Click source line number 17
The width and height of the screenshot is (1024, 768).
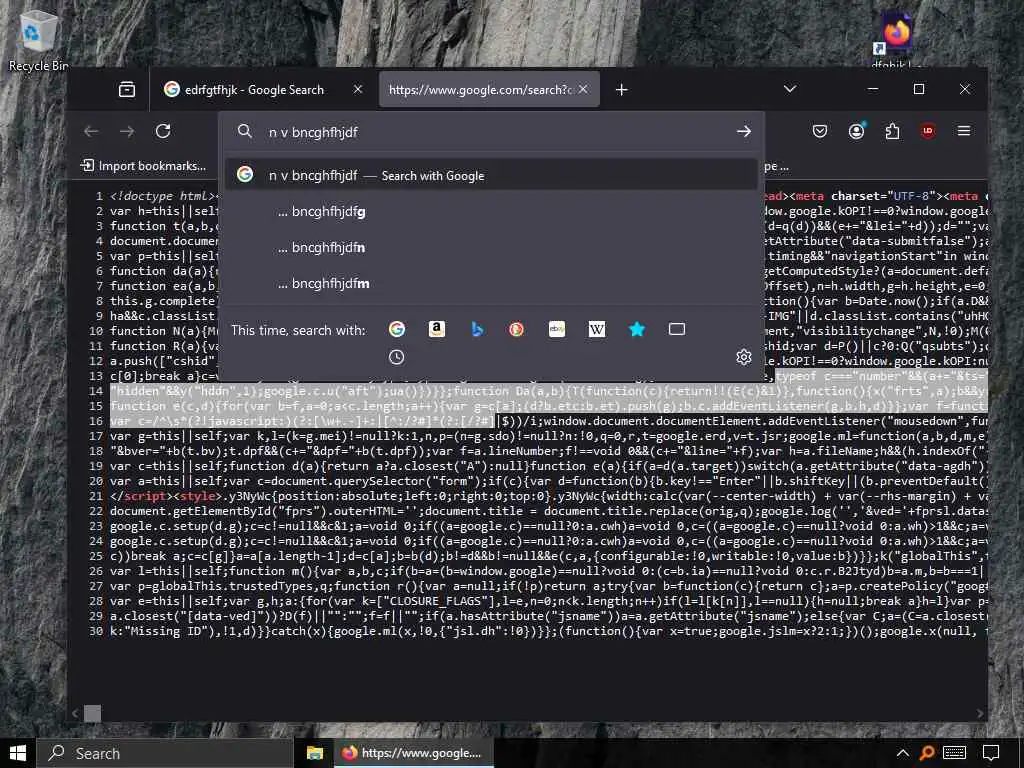click(x=96, y=436)
